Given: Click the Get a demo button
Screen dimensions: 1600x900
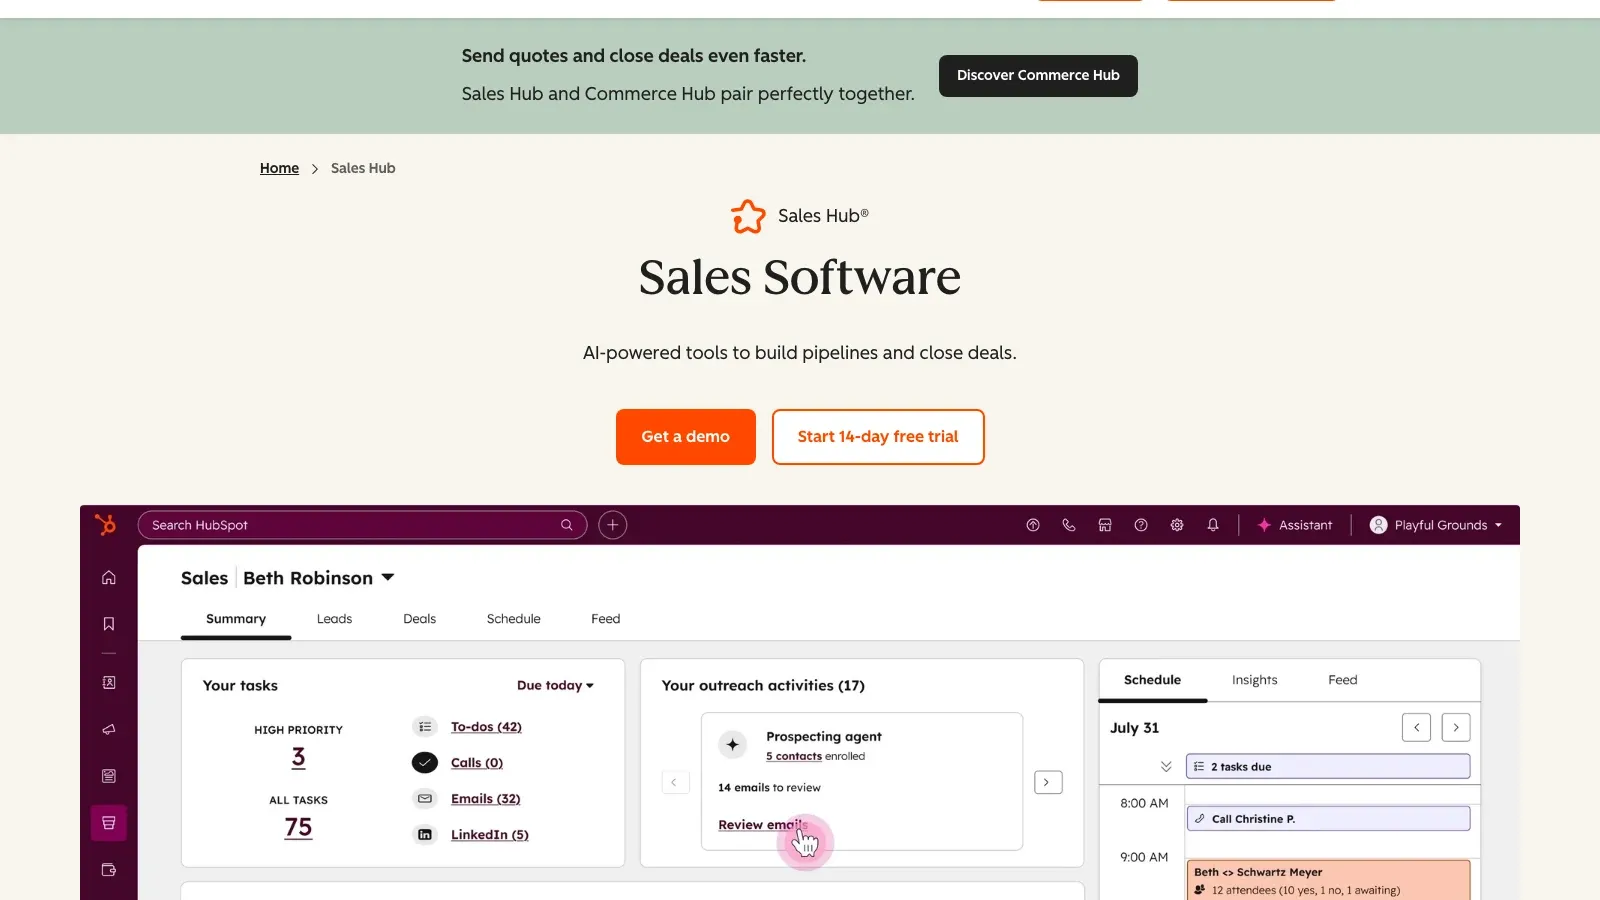Looking at the screenshot, I should pyautogui.click(x=686, y=437).
